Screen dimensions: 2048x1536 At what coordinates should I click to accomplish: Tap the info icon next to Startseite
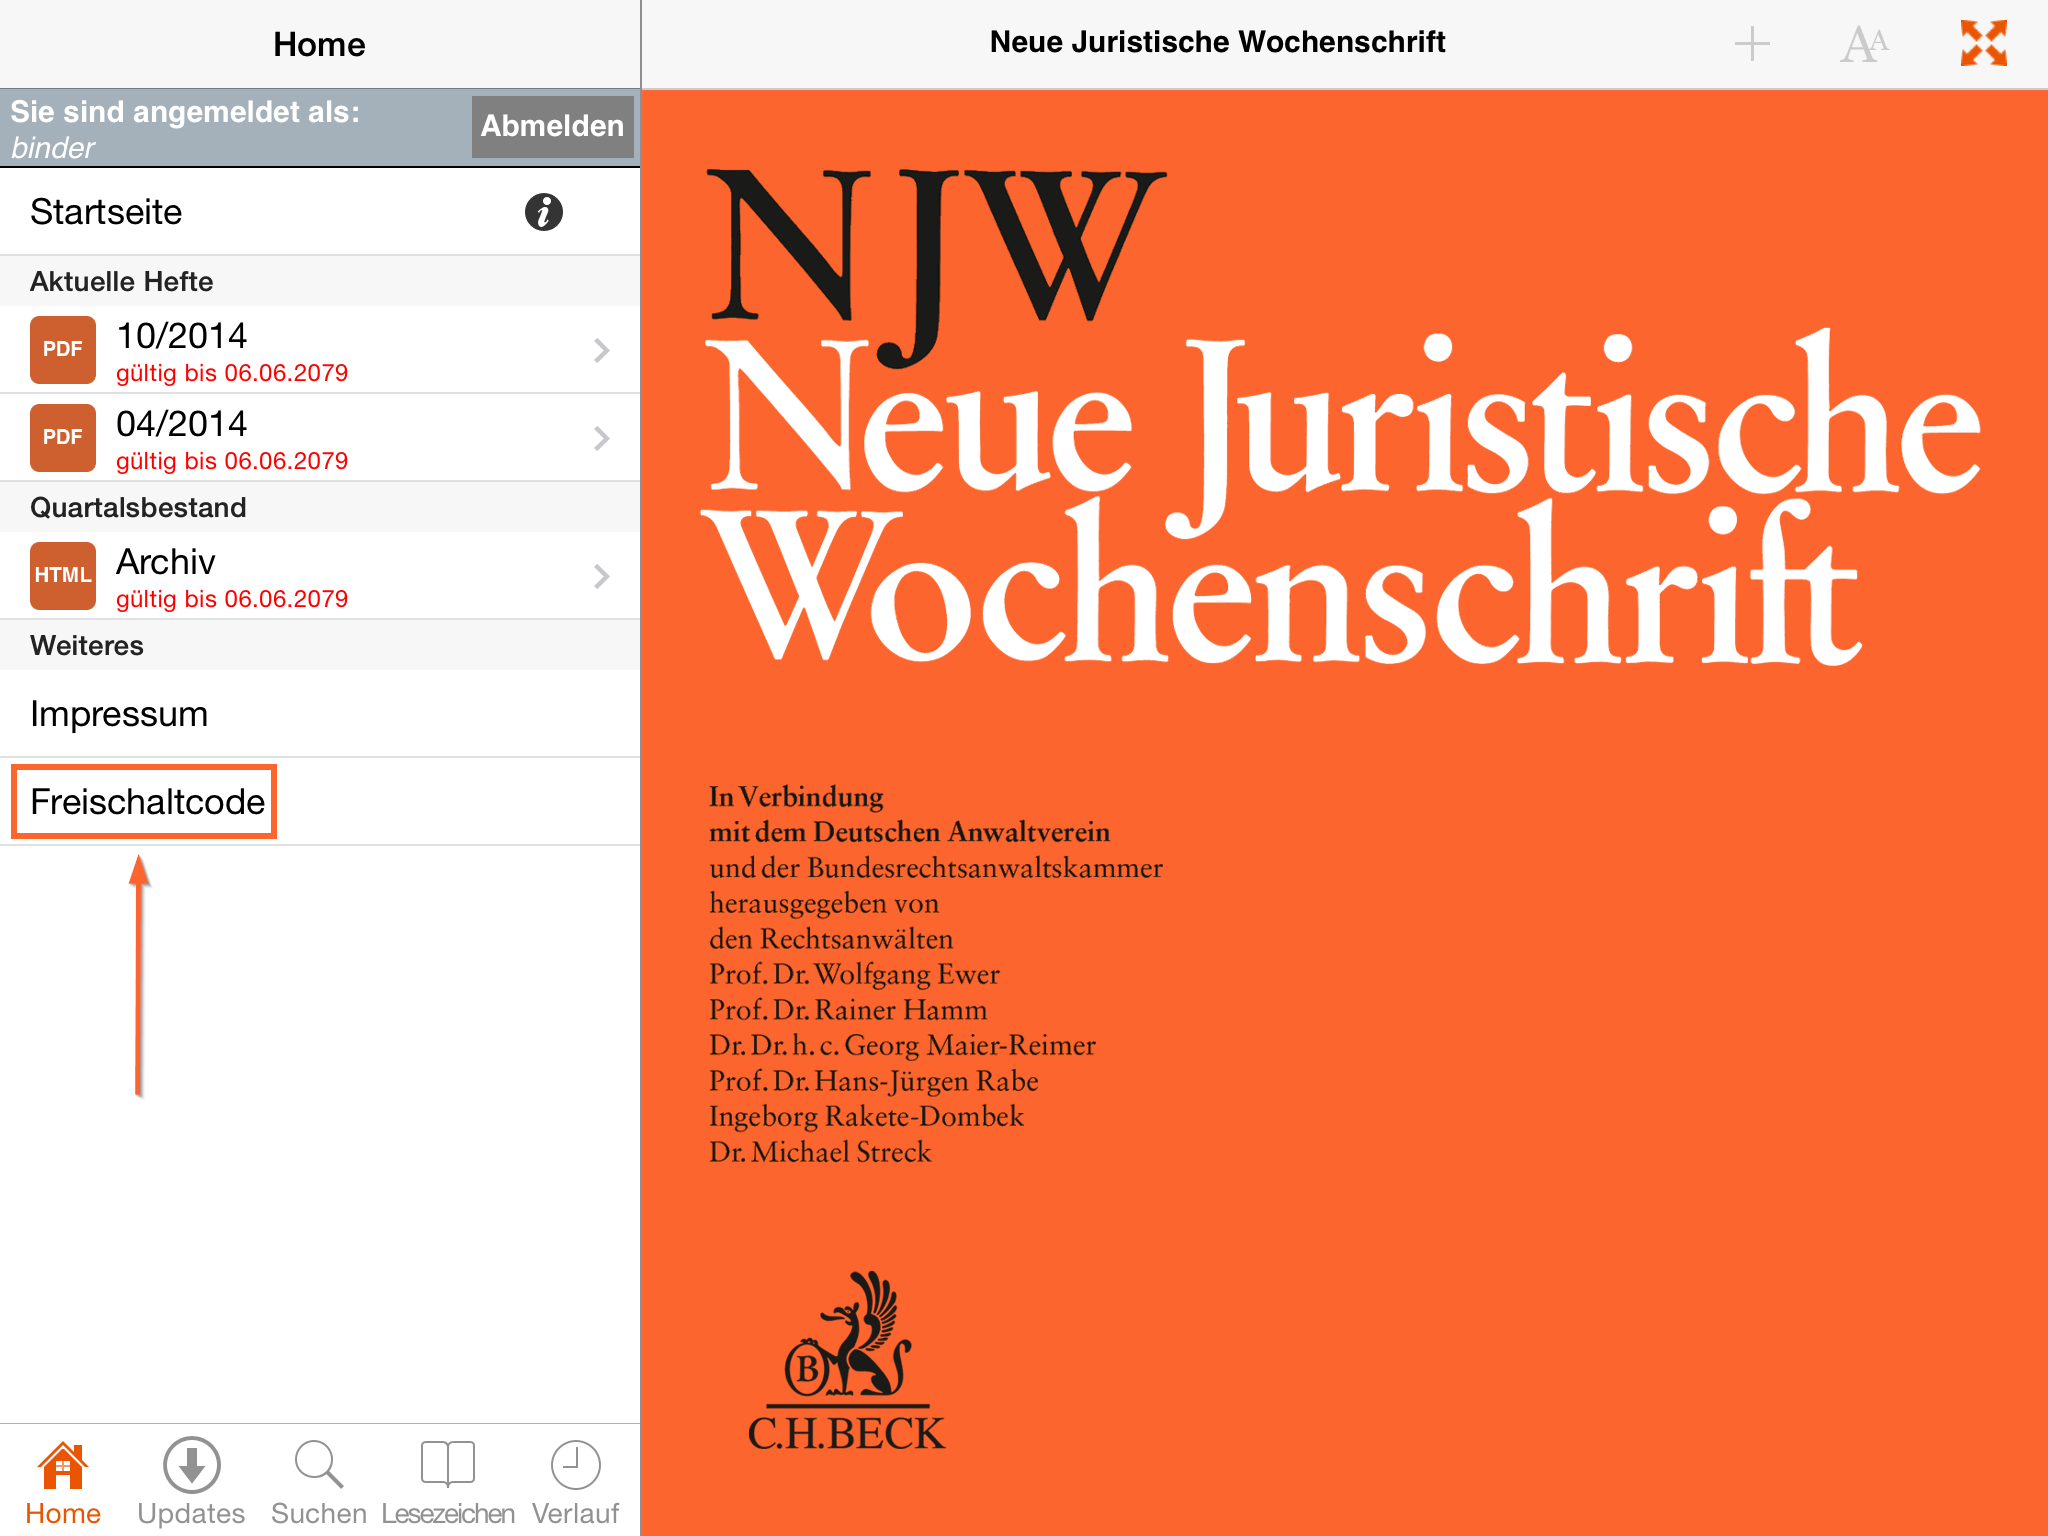(x=543, y=212)
